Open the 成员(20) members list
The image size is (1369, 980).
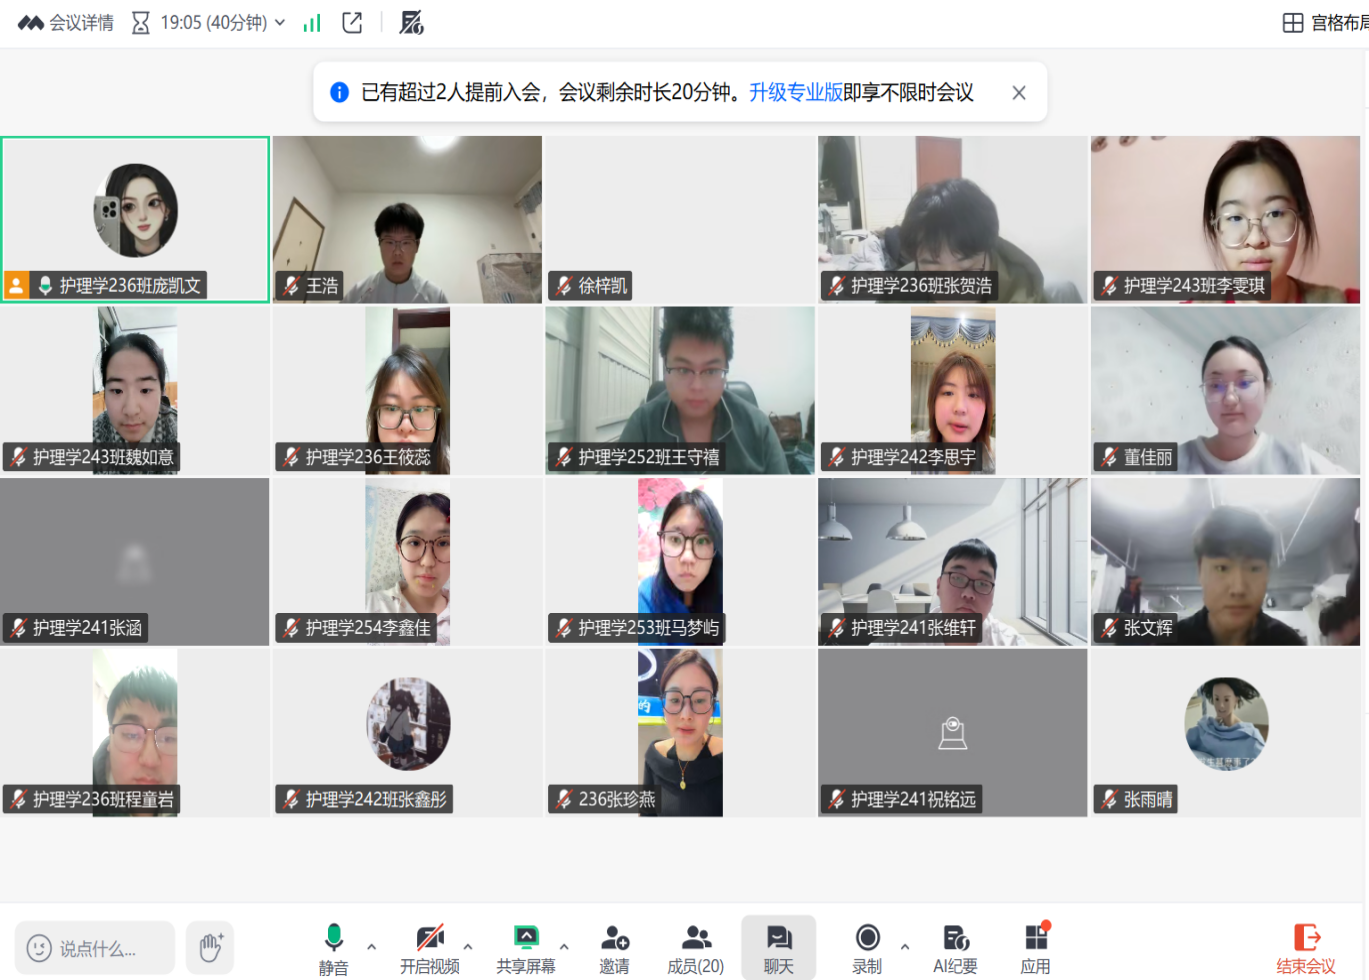[695, 947]
